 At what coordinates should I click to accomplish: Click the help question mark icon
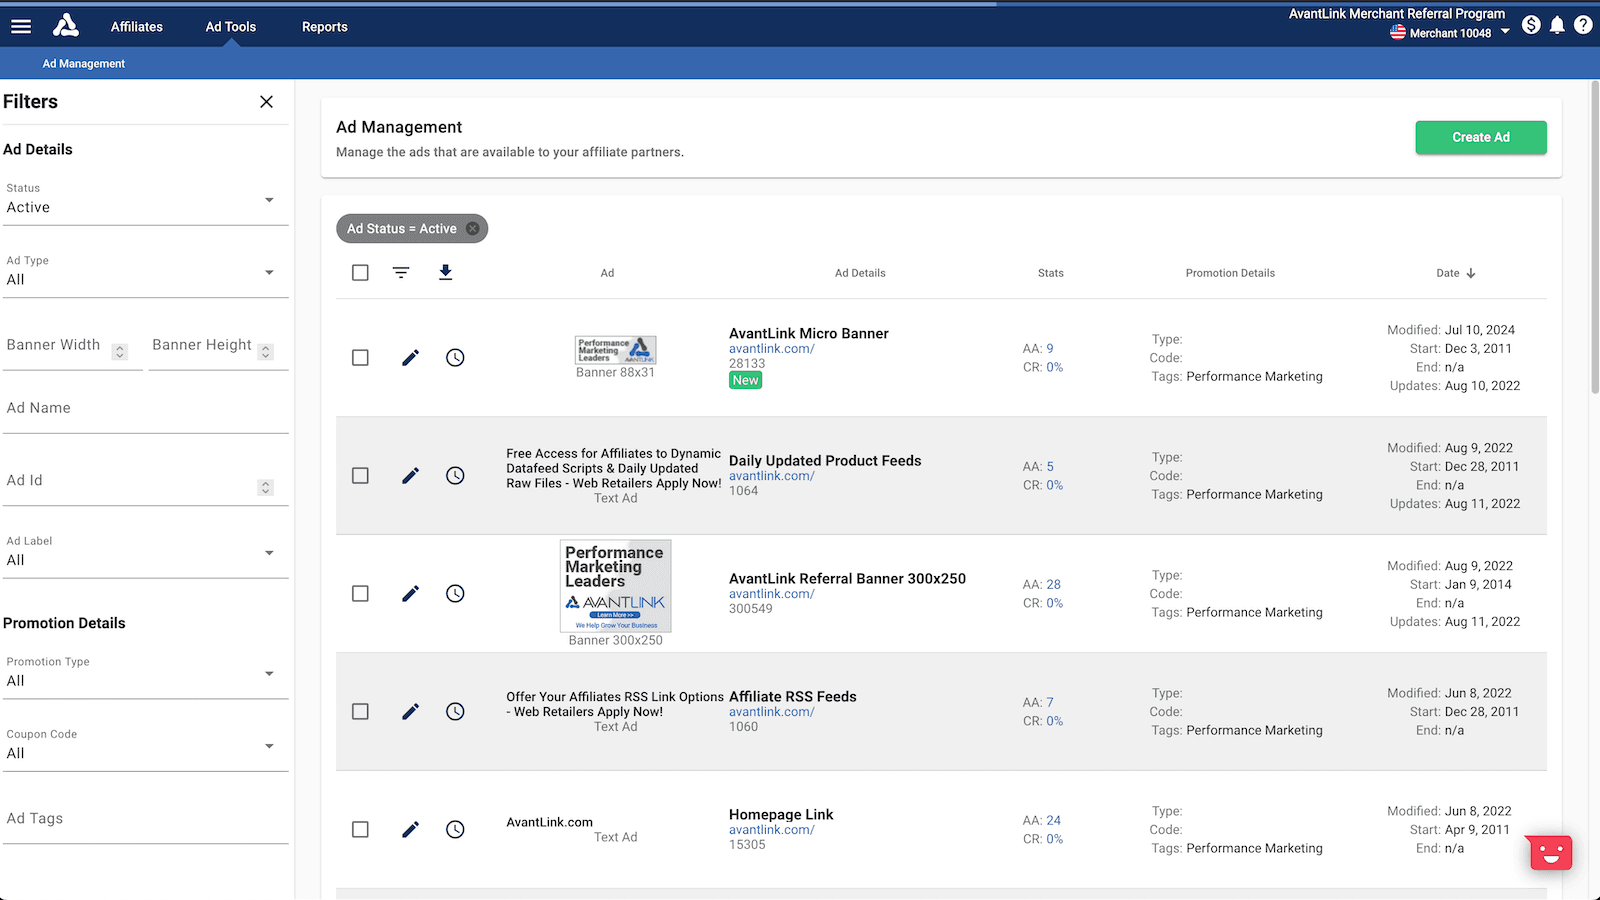click(x=1583, y=25)
